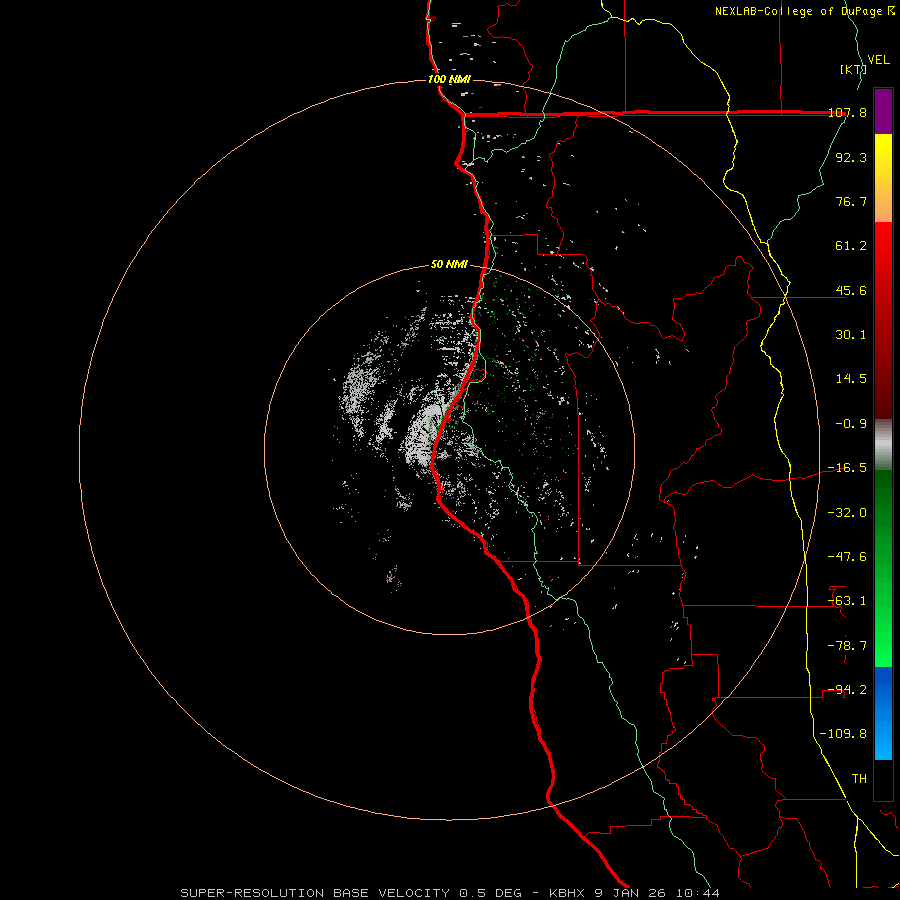
Task: Click the 76.7 scale value
Action: tap(851, 201)
